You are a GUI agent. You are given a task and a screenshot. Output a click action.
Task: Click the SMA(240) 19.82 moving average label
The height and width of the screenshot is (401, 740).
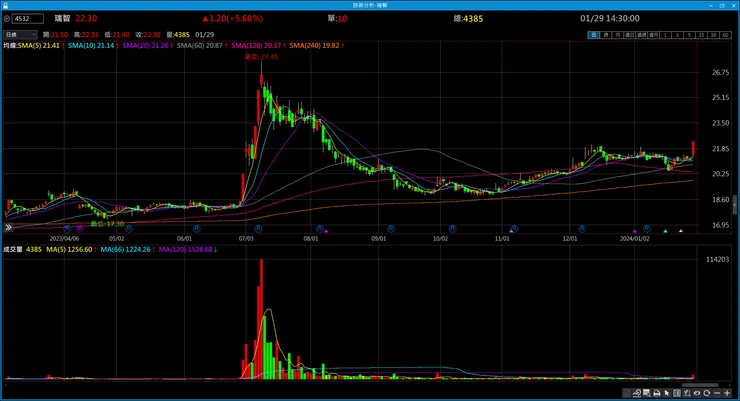tap(314, 45)
